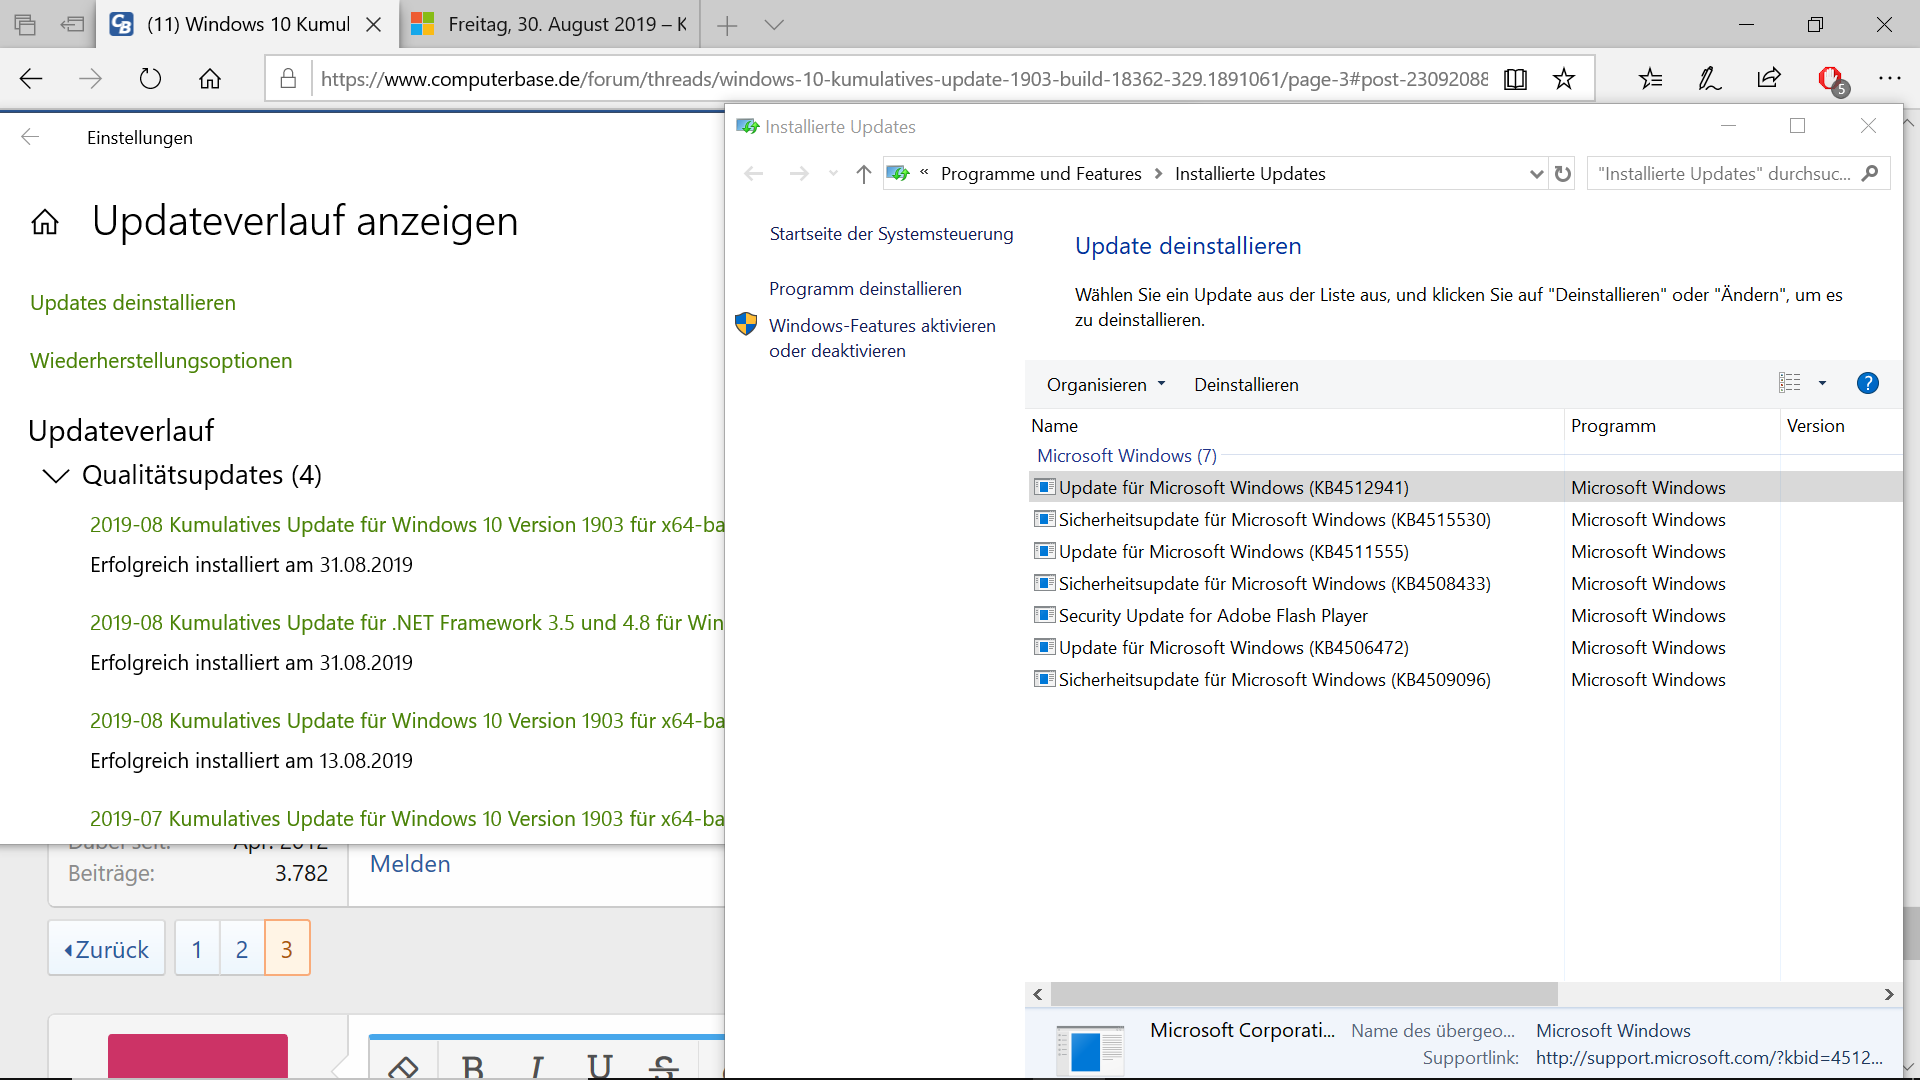The image size is (1920, 1080).
Task: Go to the browser home page icon
Action: (x=210, y=79)
